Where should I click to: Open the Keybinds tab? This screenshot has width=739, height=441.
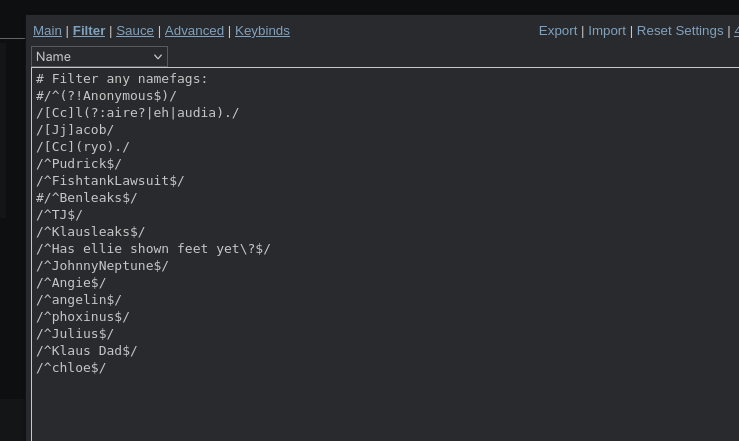tap(262, 31)
